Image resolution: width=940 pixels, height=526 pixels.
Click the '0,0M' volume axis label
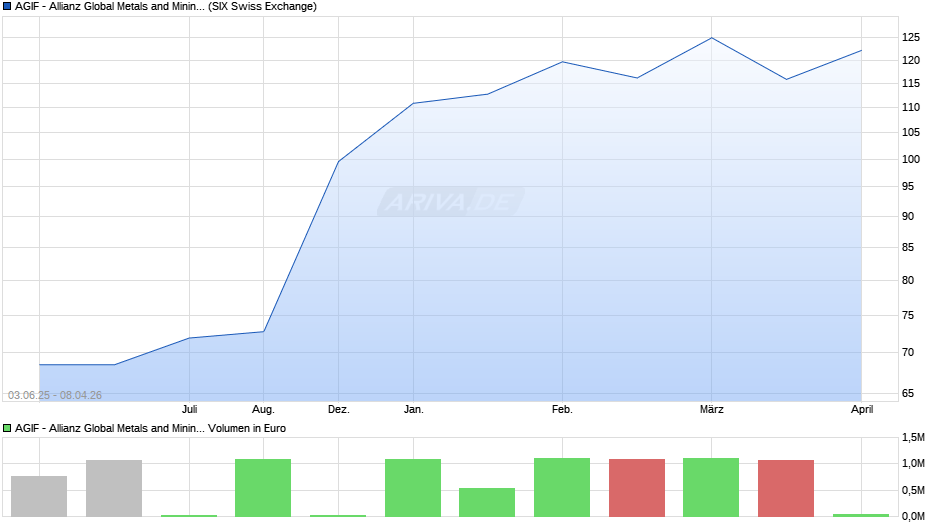pyautogui.click(x=913, y=516)
